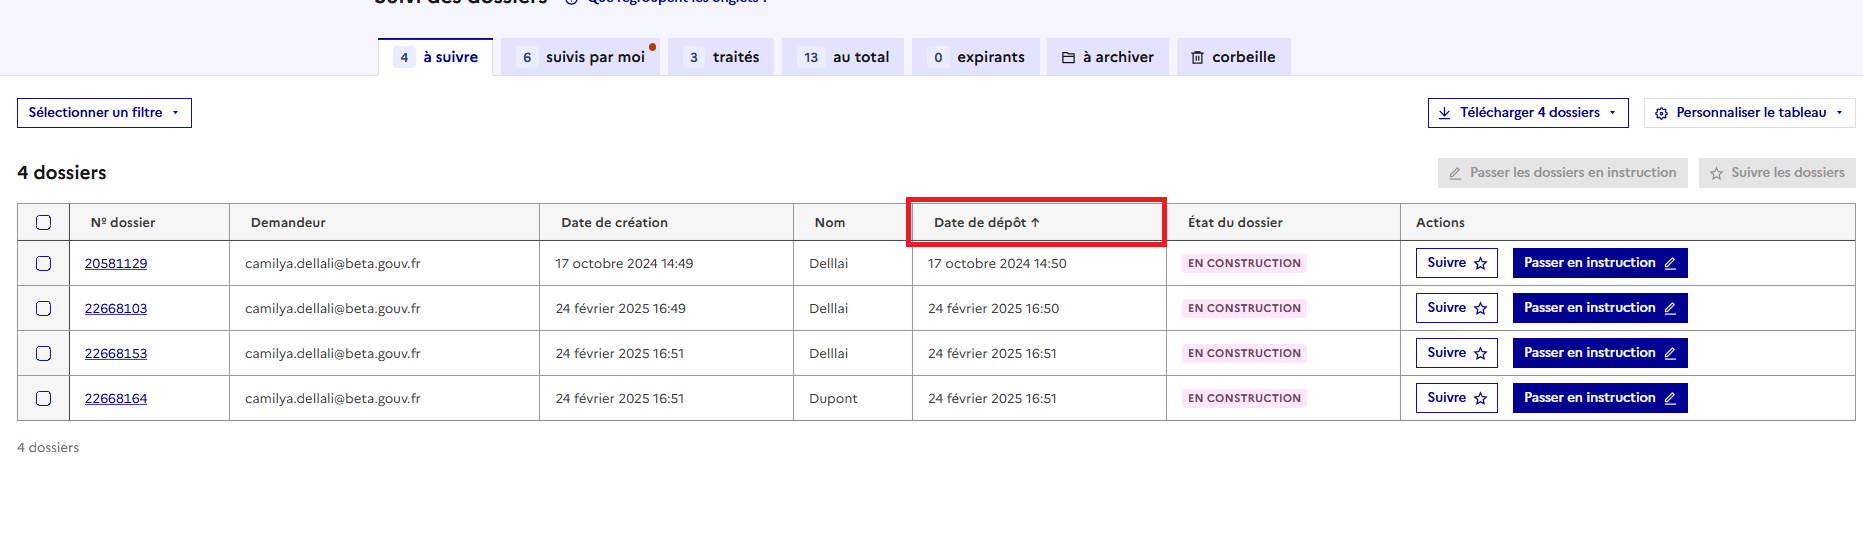Open dossier link 22668164

[x=116, y=399]
